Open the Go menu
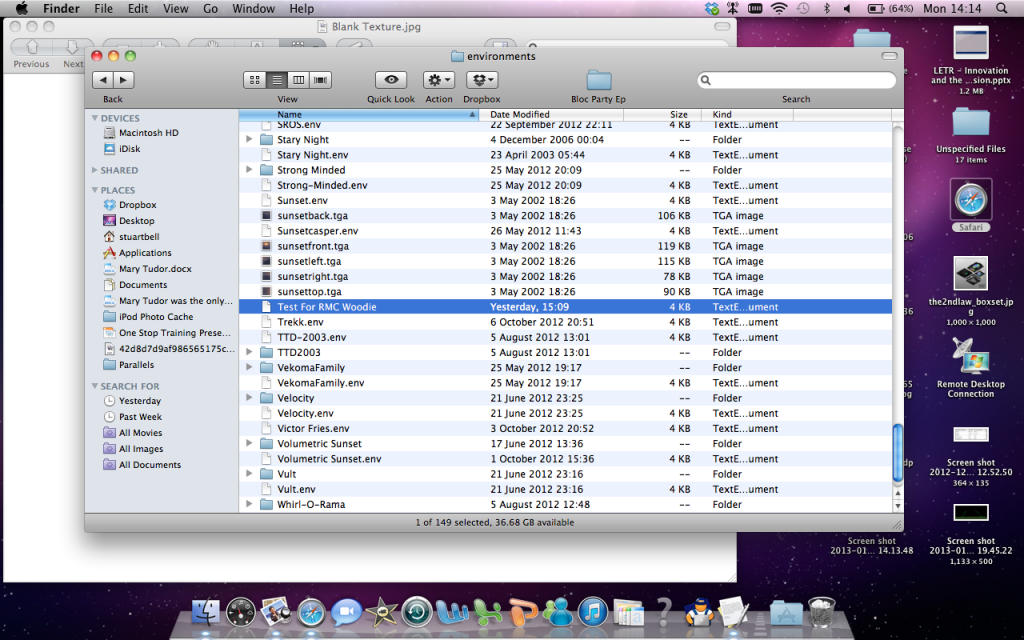Image resolution: width=1024 pixels, height=640 pixels. pos(210,8)
